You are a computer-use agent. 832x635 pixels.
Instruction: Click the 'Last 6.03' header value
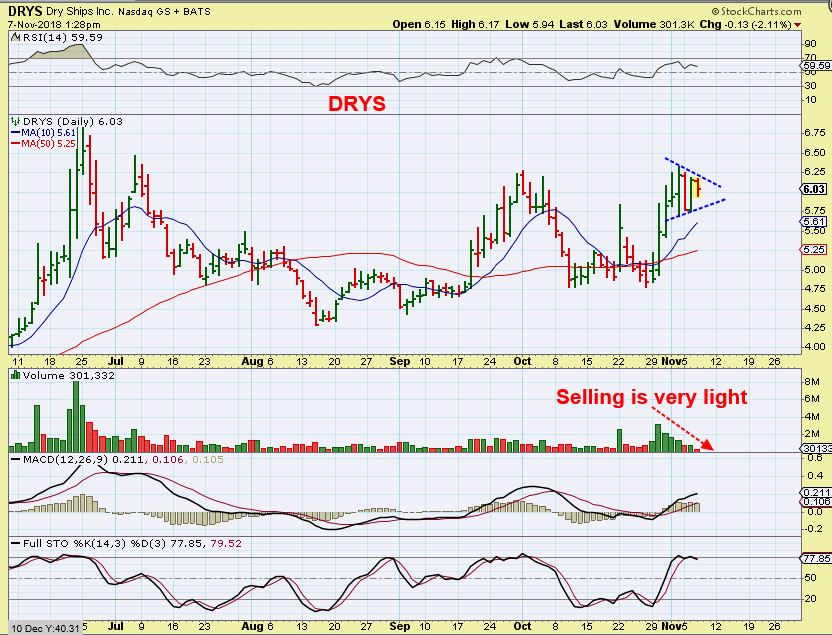pyautogui.click(x=583, y=24)
